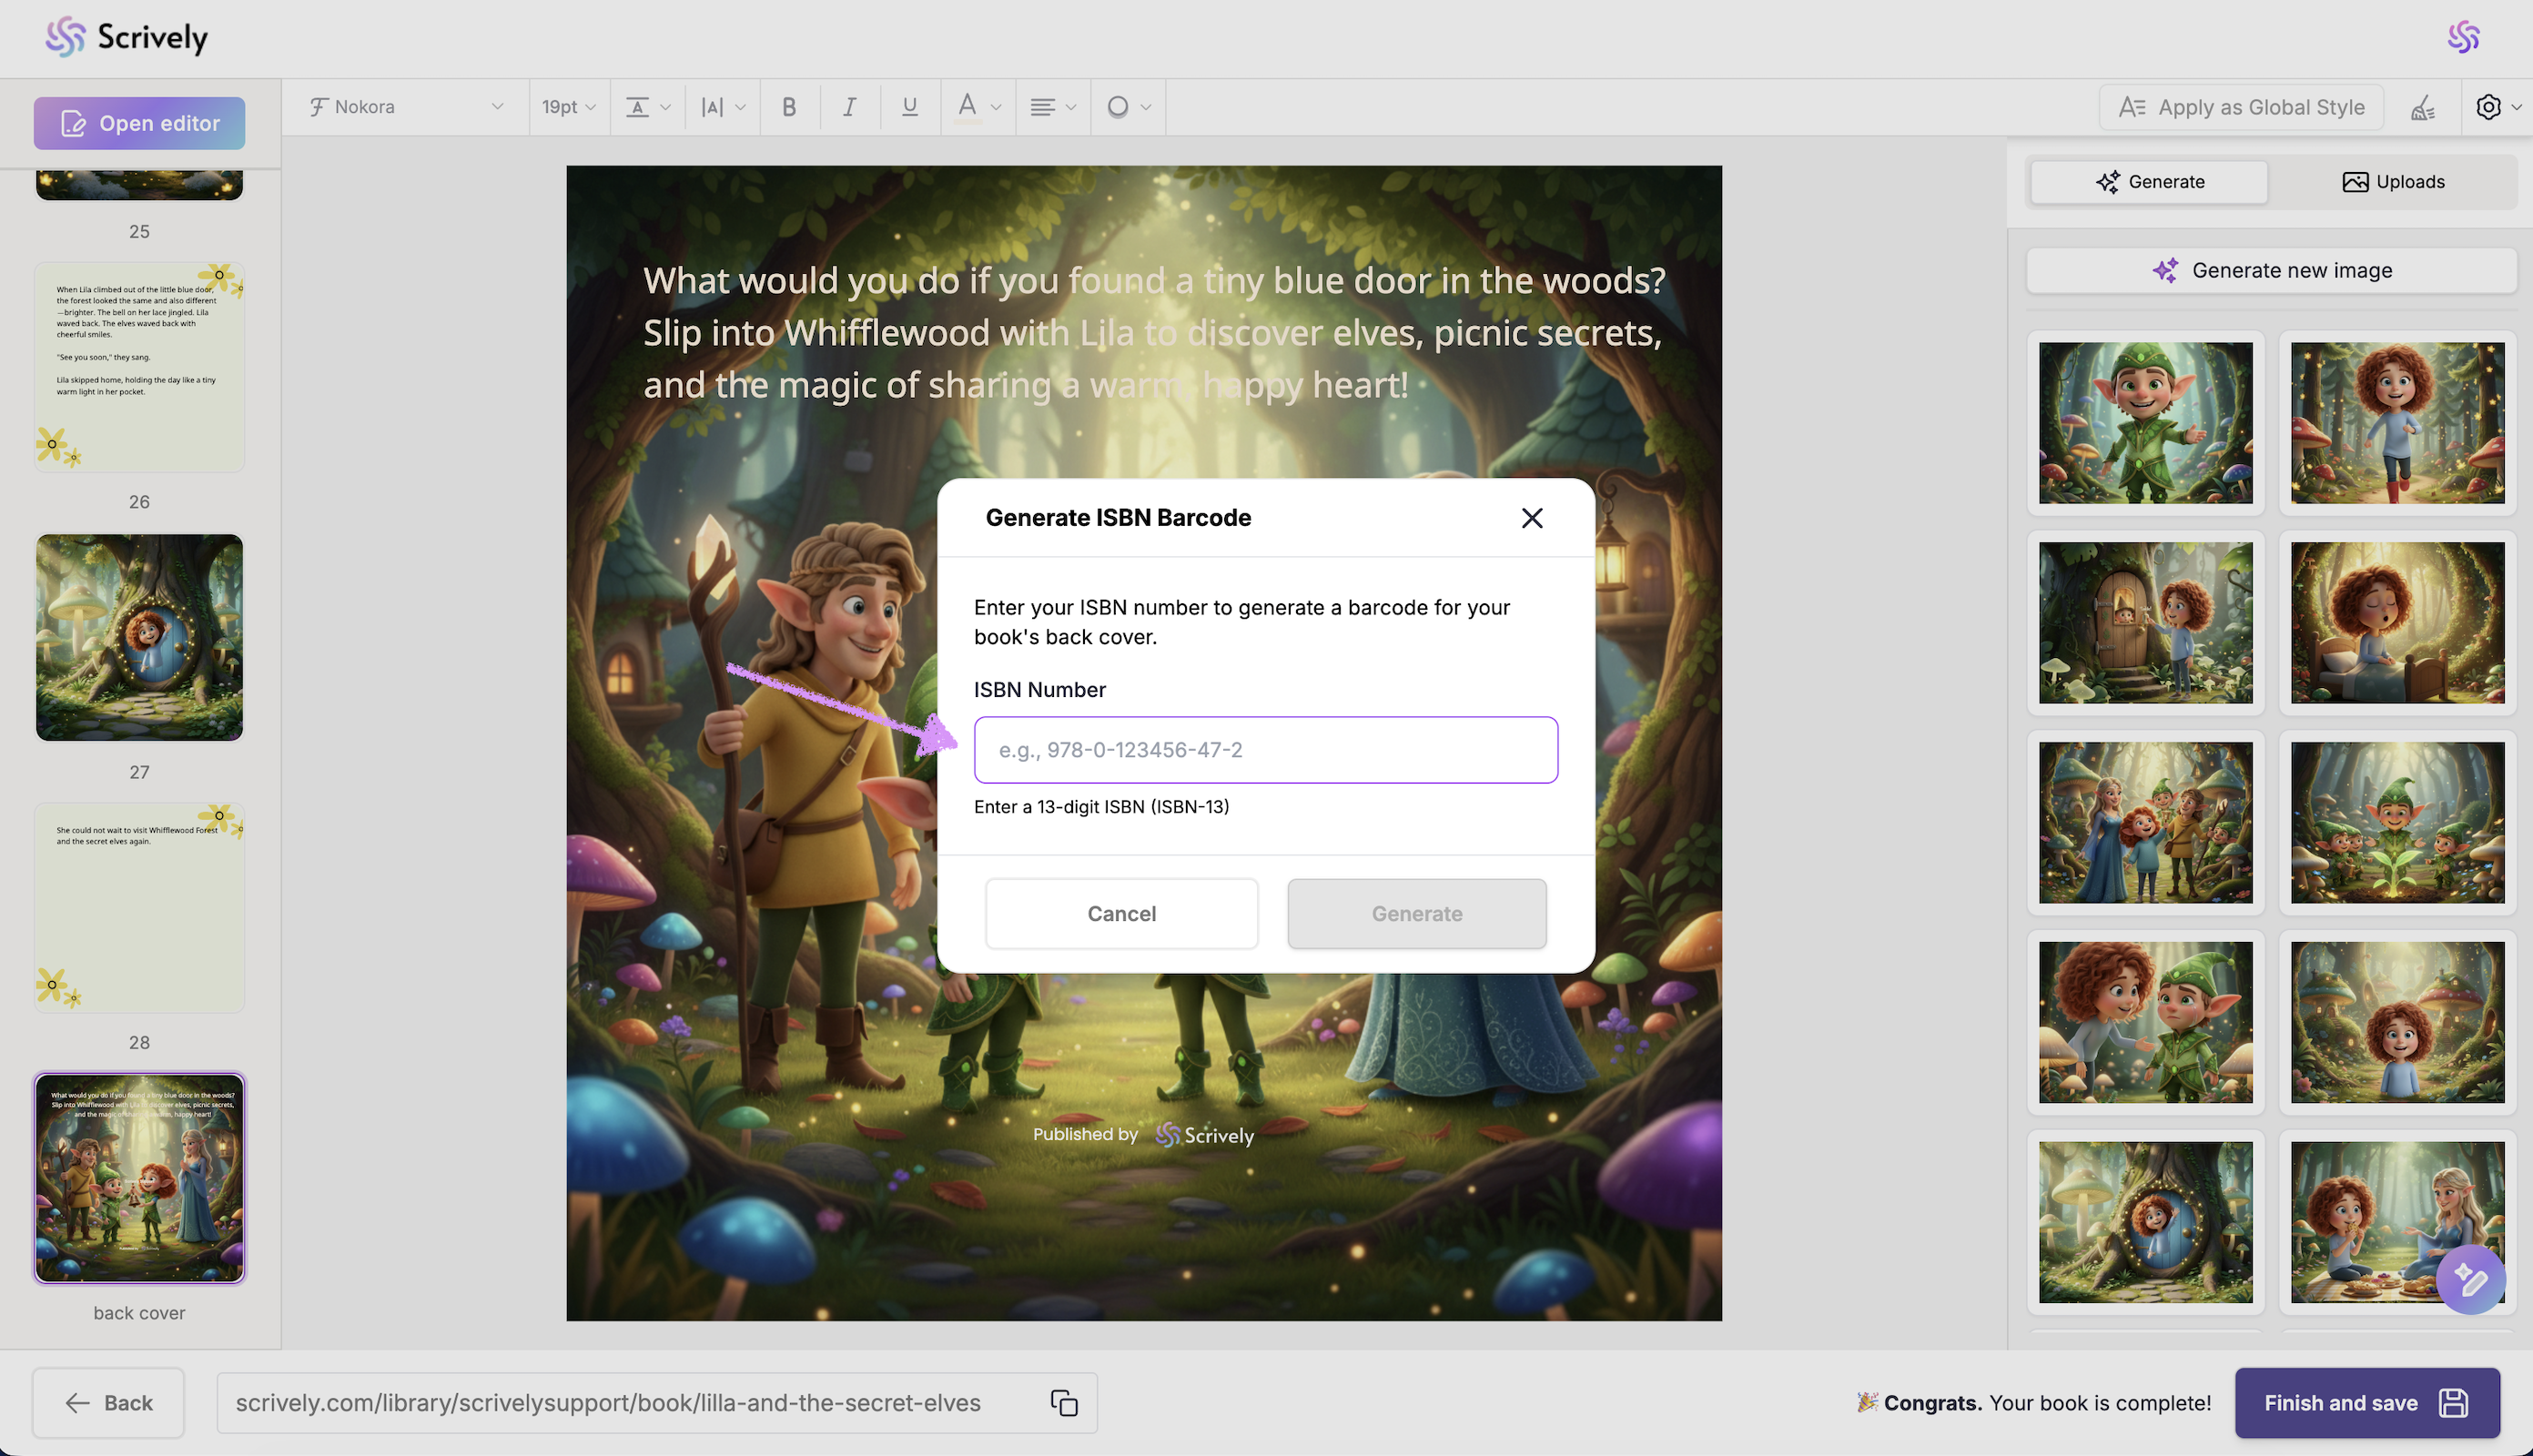
Task: Open the settings gear menu
Action: (2495, 107)
